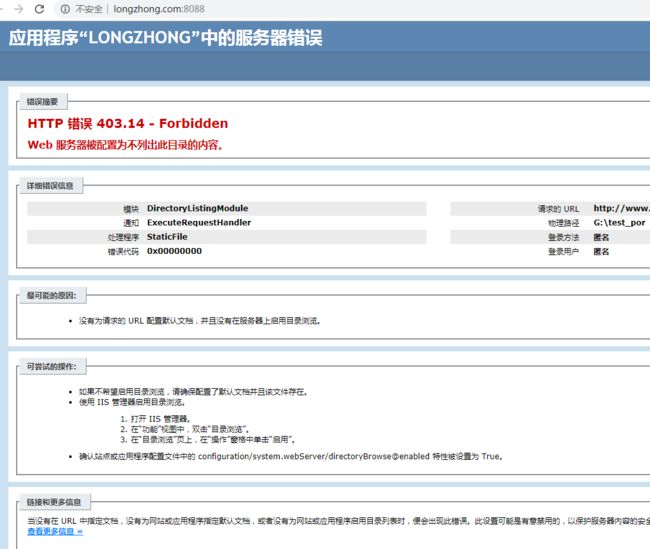
Task: Click the configuration/system.webServer/directoryBrowse@enabled line
Action: point(291,457)
